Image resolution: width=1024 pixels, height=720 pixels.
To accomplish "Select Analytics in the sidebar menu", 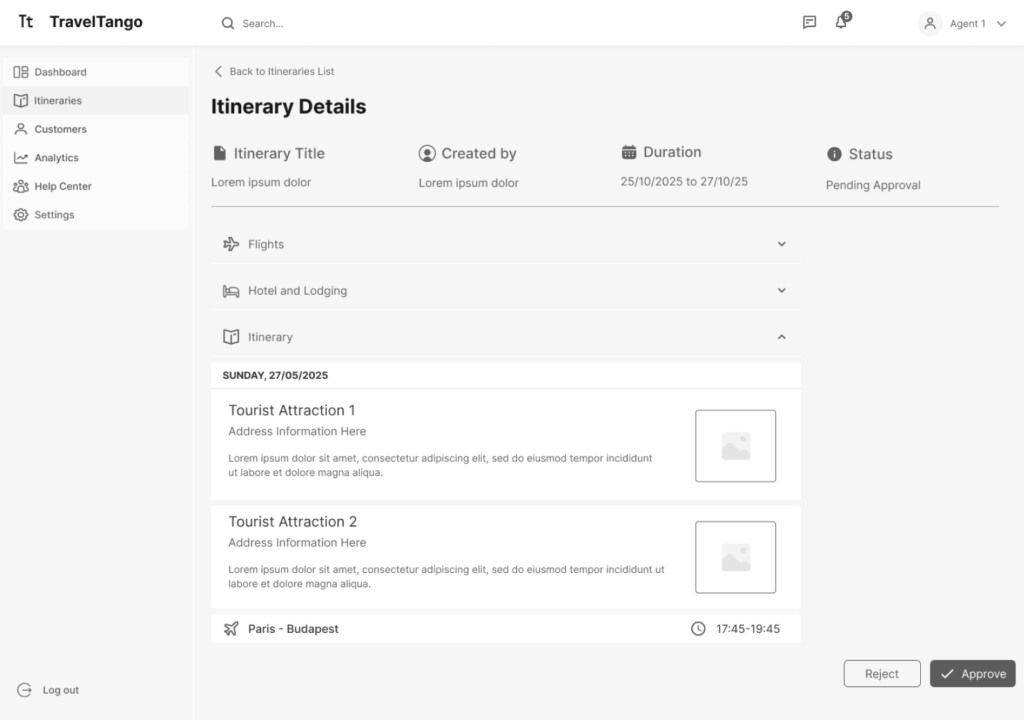I will point(56,158).
